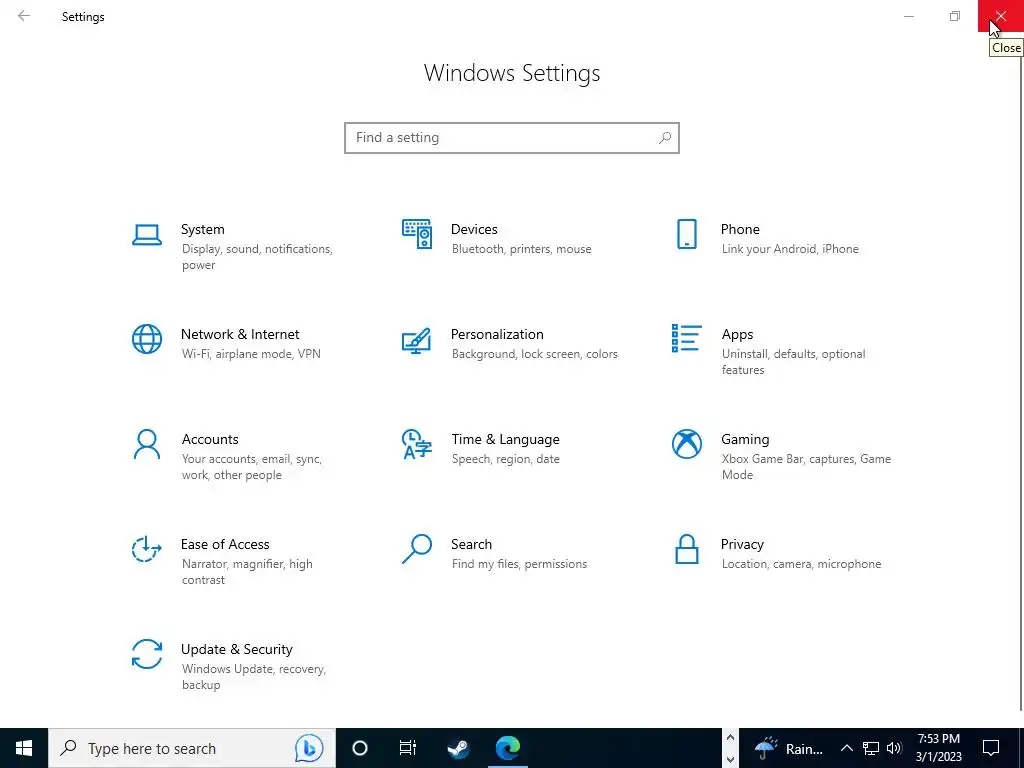The image size is (1024, 768).
Task: Restore down the Settings window
Action: [x=955, y=16]
